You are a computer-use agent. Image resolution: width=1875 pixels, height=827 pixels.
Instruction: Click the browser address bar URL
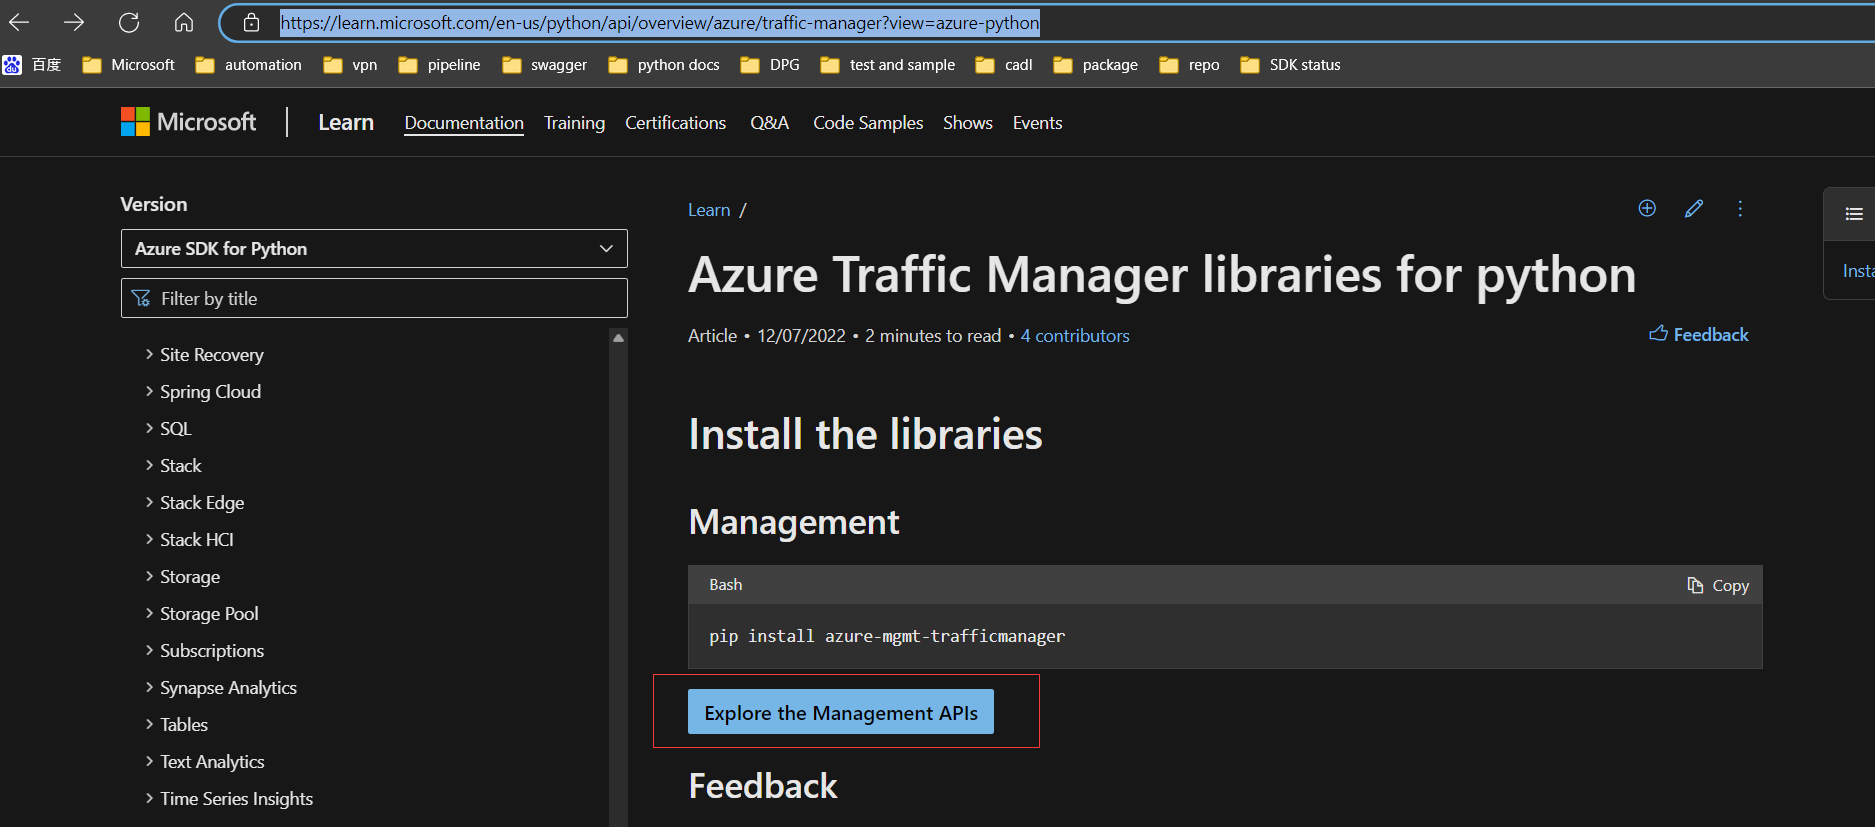tap(660, 22)
